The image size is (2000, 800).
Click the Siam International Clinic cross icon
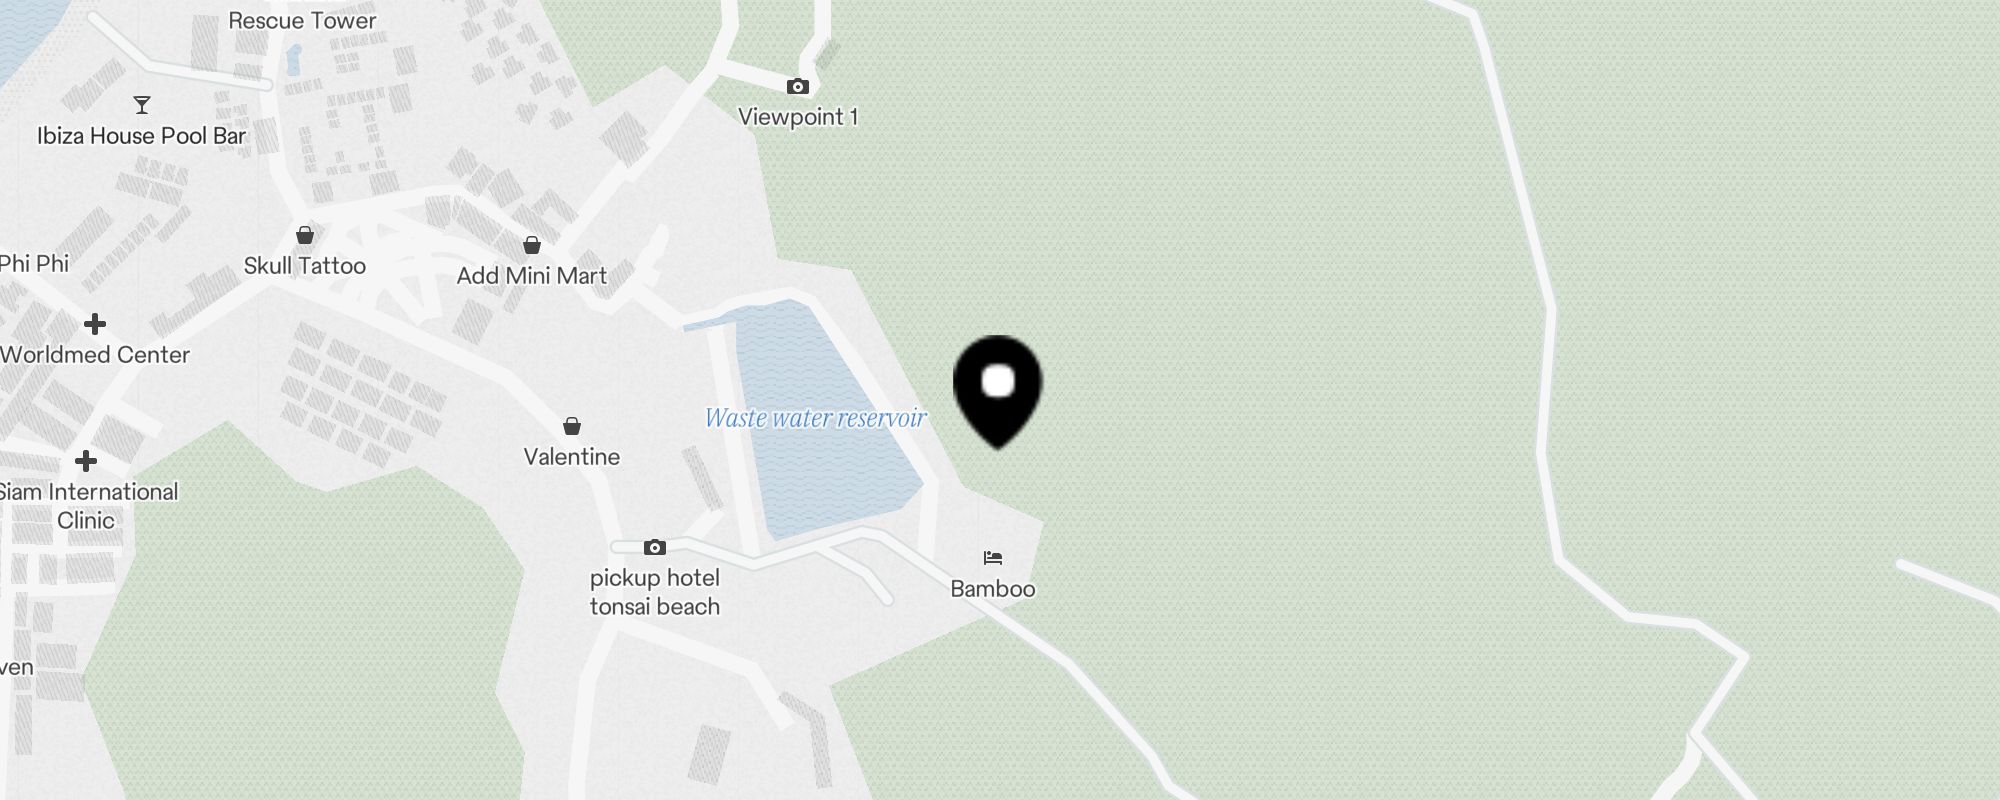click(86, 461)
